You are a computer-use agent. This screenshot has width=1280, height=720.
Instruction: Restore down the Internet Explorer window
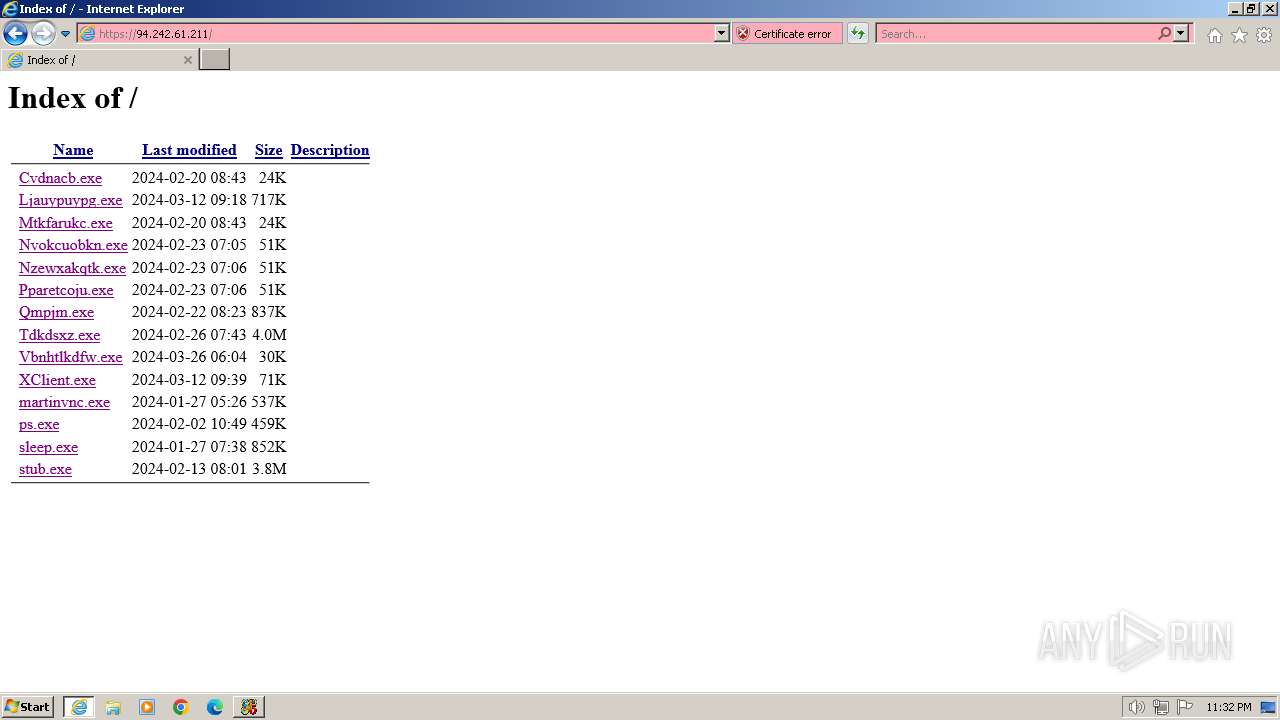pos(1251,9)
